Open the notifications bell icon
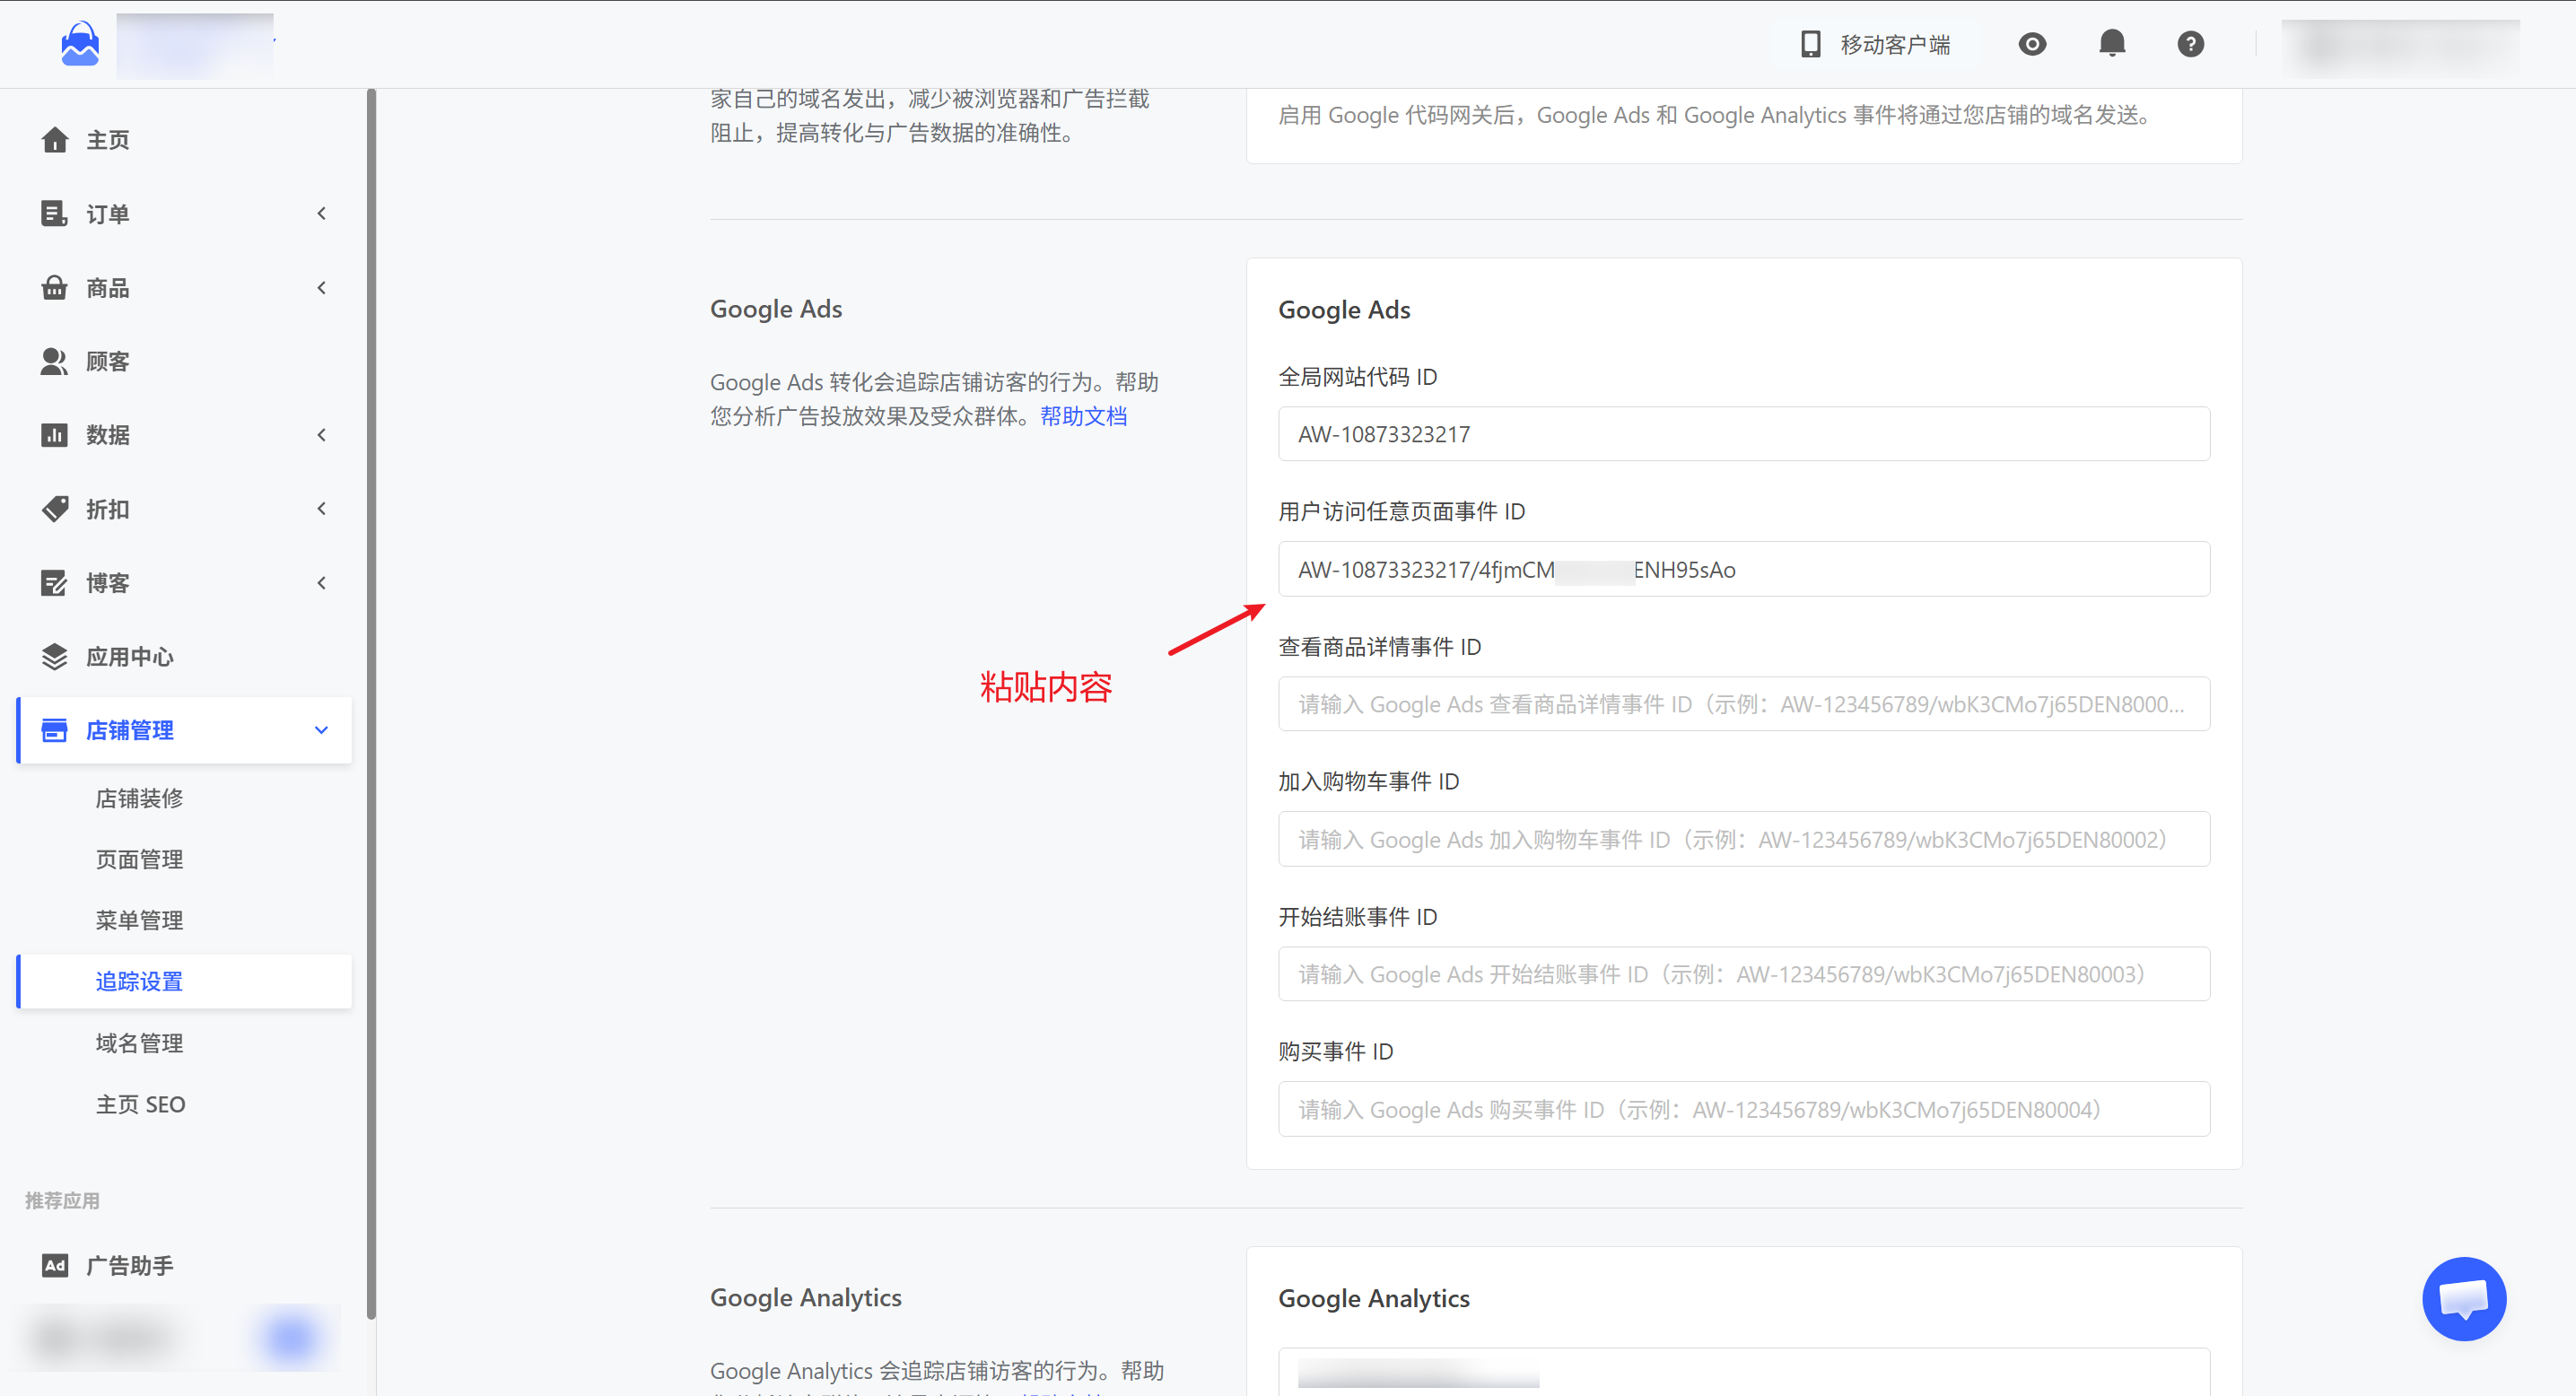Image resolution: width=2576 pixels, height=1396 pixels. tap(2112, 44)
